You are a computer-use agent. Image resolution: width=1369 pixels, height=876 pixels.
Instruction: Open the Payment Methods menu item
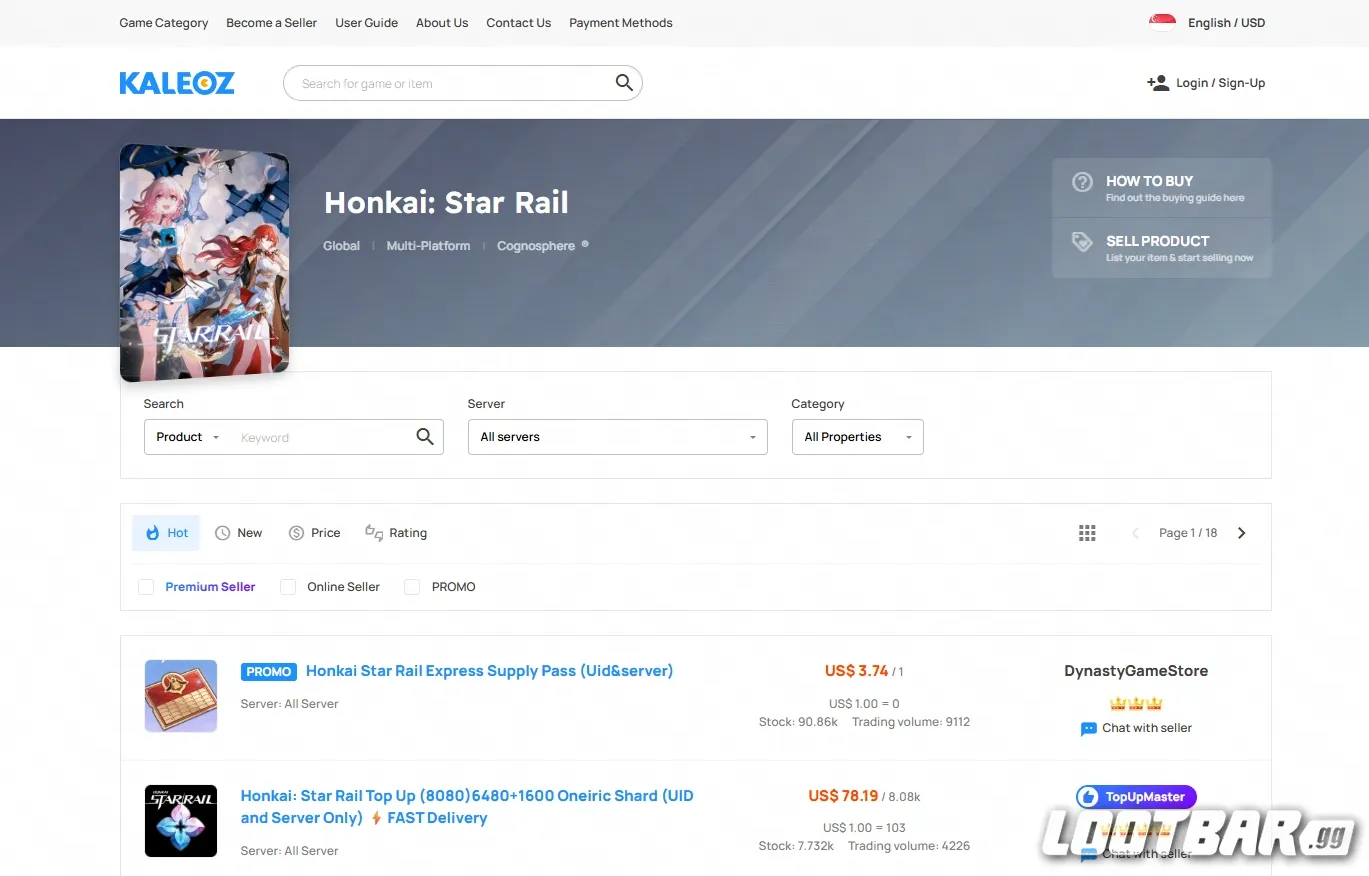click(620, 22)
